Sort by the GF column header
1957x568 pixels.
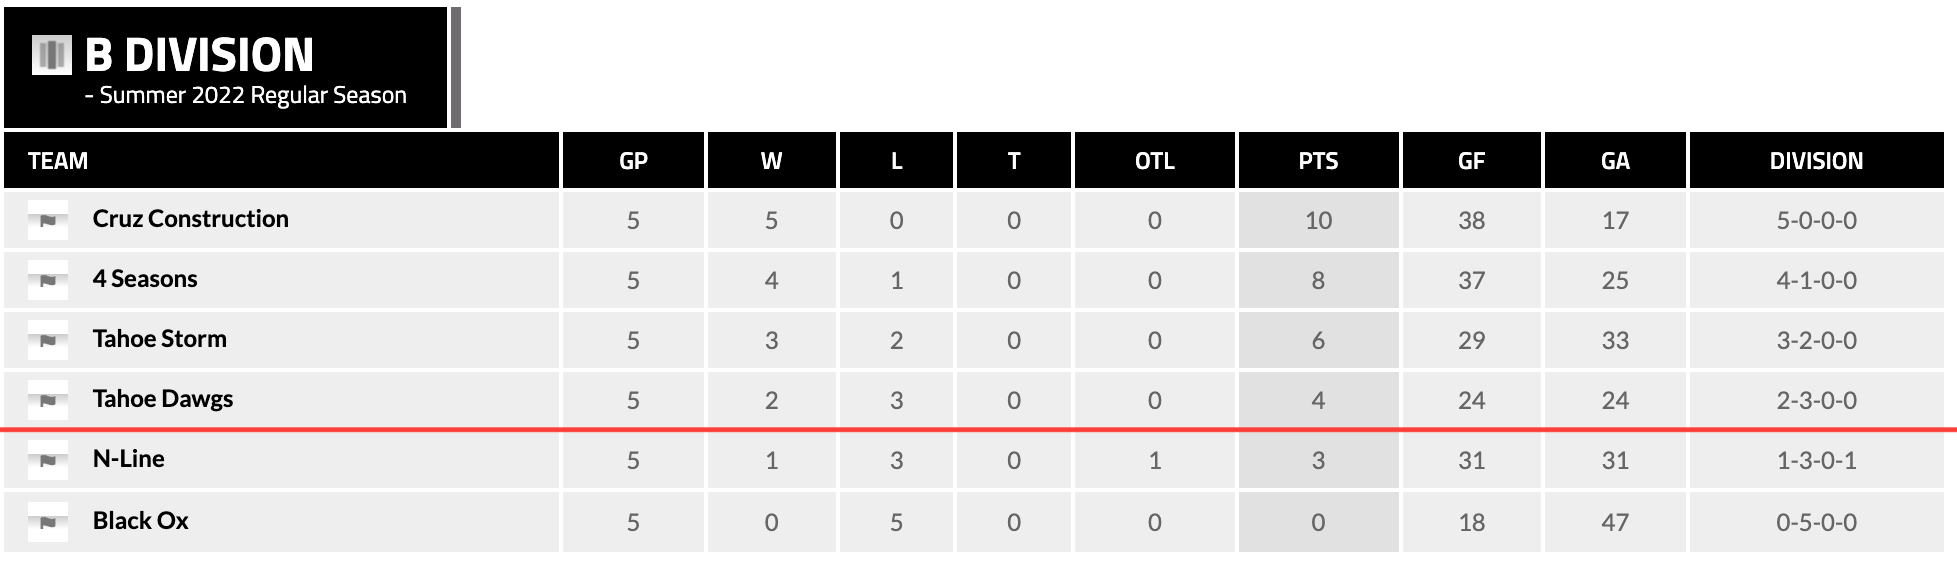pyautogui.click(x=1471, y=161)
